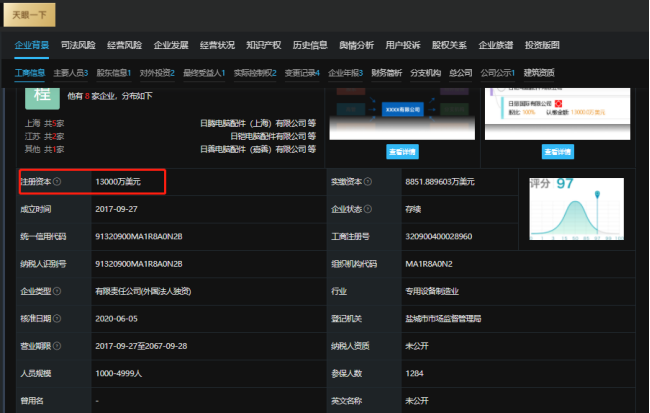Click the info icon beside 实缴资本

(368, 182)
